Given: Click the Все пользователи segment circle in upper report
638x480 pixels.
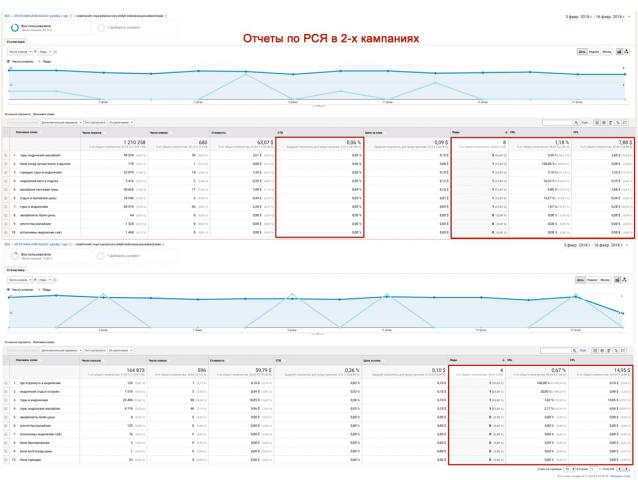Looking at the screenshot, I should tap(15, 28).
